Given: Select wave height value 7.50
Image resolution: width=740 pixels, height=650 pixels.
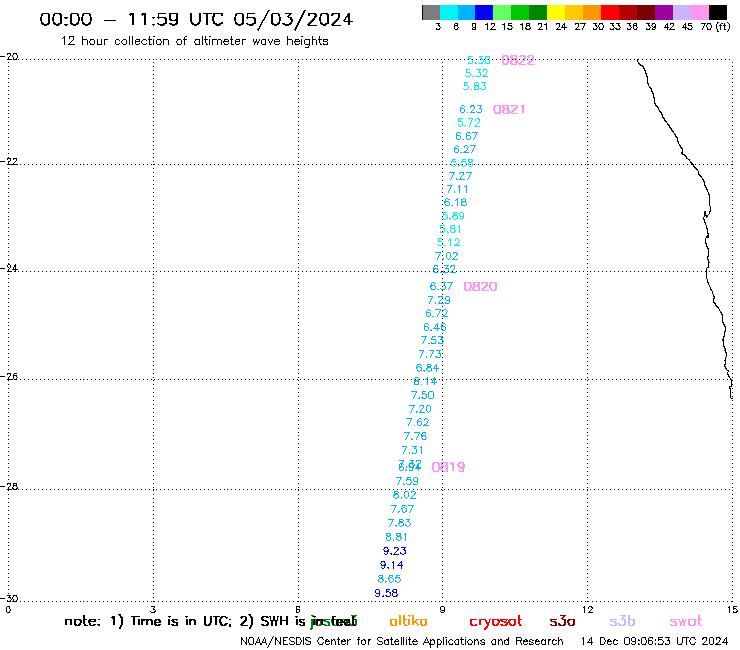Looking at the screenshot, I should (x=422, y=395).
